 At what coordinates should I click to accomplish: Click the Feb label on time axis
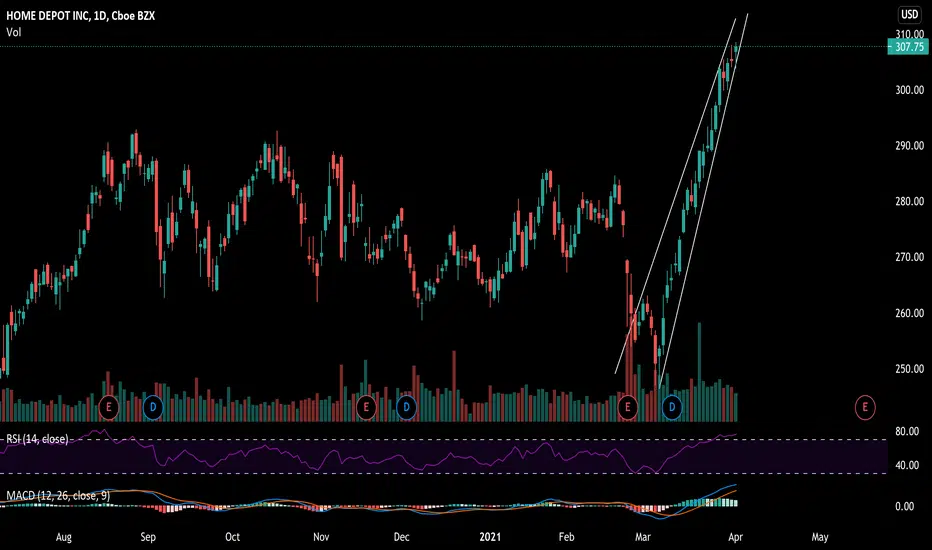566,537
